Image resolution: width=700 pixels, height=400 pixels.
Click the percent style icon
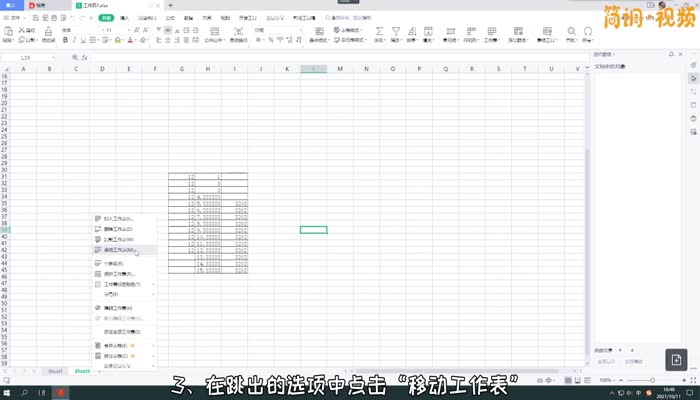click(x=271, y=40)
